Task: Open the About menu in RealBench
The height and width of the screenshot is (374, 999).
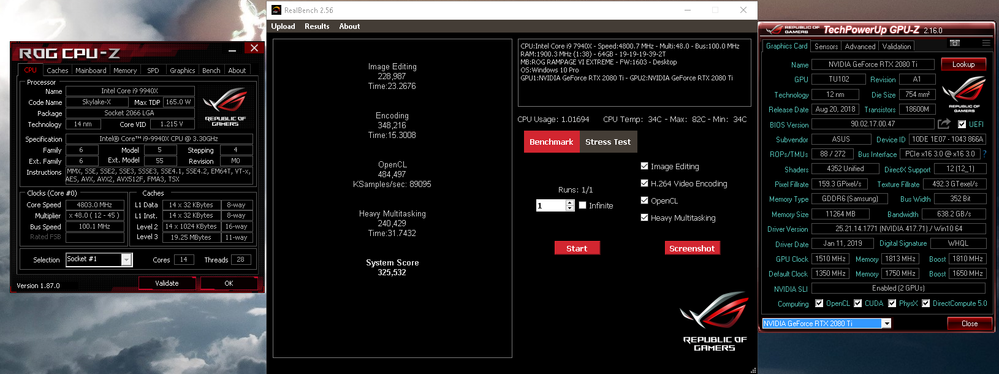Action: [349, 26]
